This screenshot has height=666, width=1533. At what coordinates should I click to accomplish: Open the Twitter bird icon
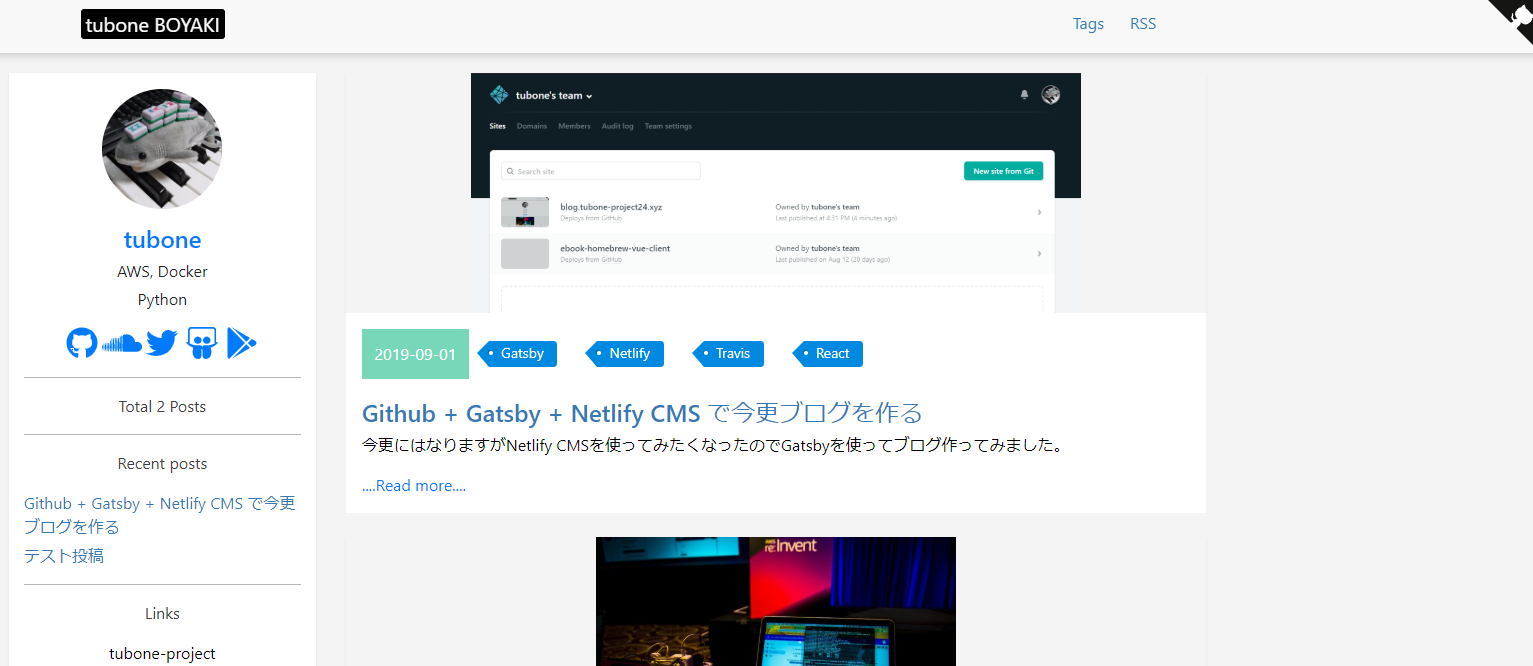[161, 343]
